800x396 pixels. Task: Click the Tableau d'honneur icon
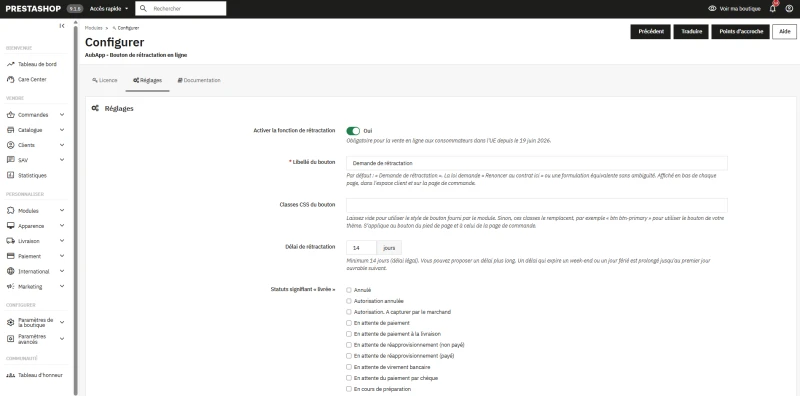[x=11, y=375]
